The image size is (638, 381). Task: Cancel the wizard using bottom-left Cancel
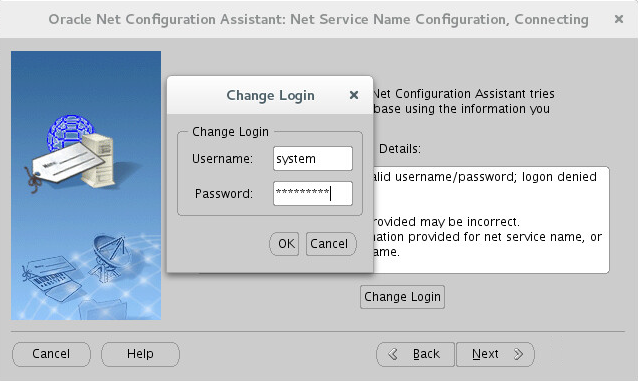tap(51, 354)
